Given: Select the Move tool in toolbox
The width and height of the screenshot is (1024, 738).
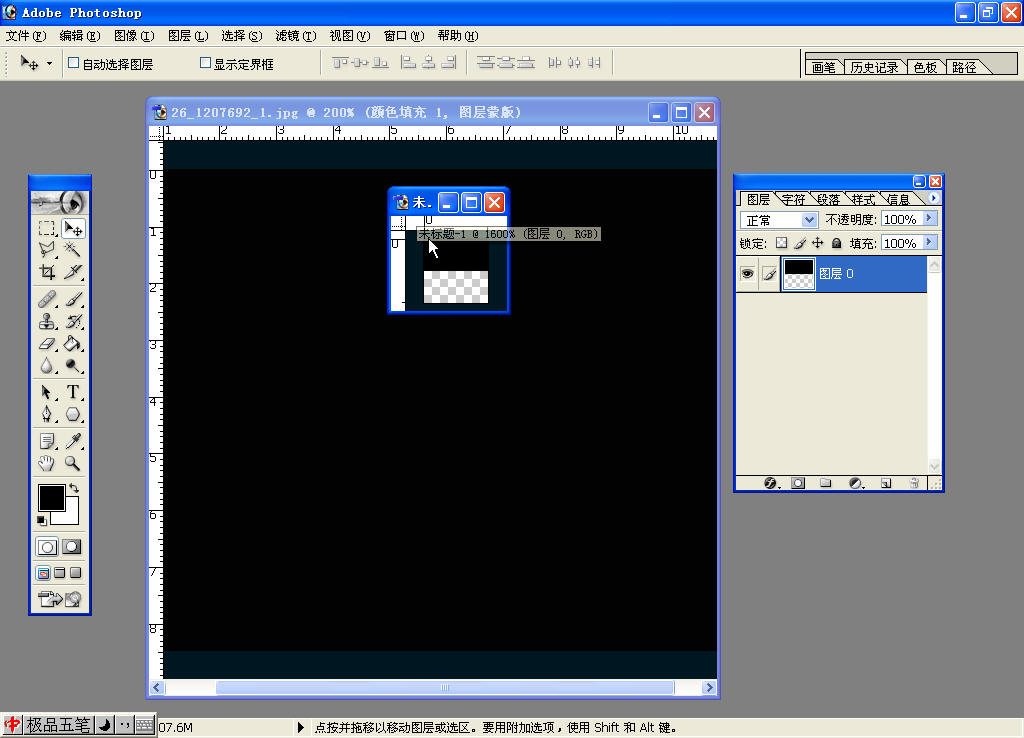Looking at the screenshot, I should tap(72, 228).
